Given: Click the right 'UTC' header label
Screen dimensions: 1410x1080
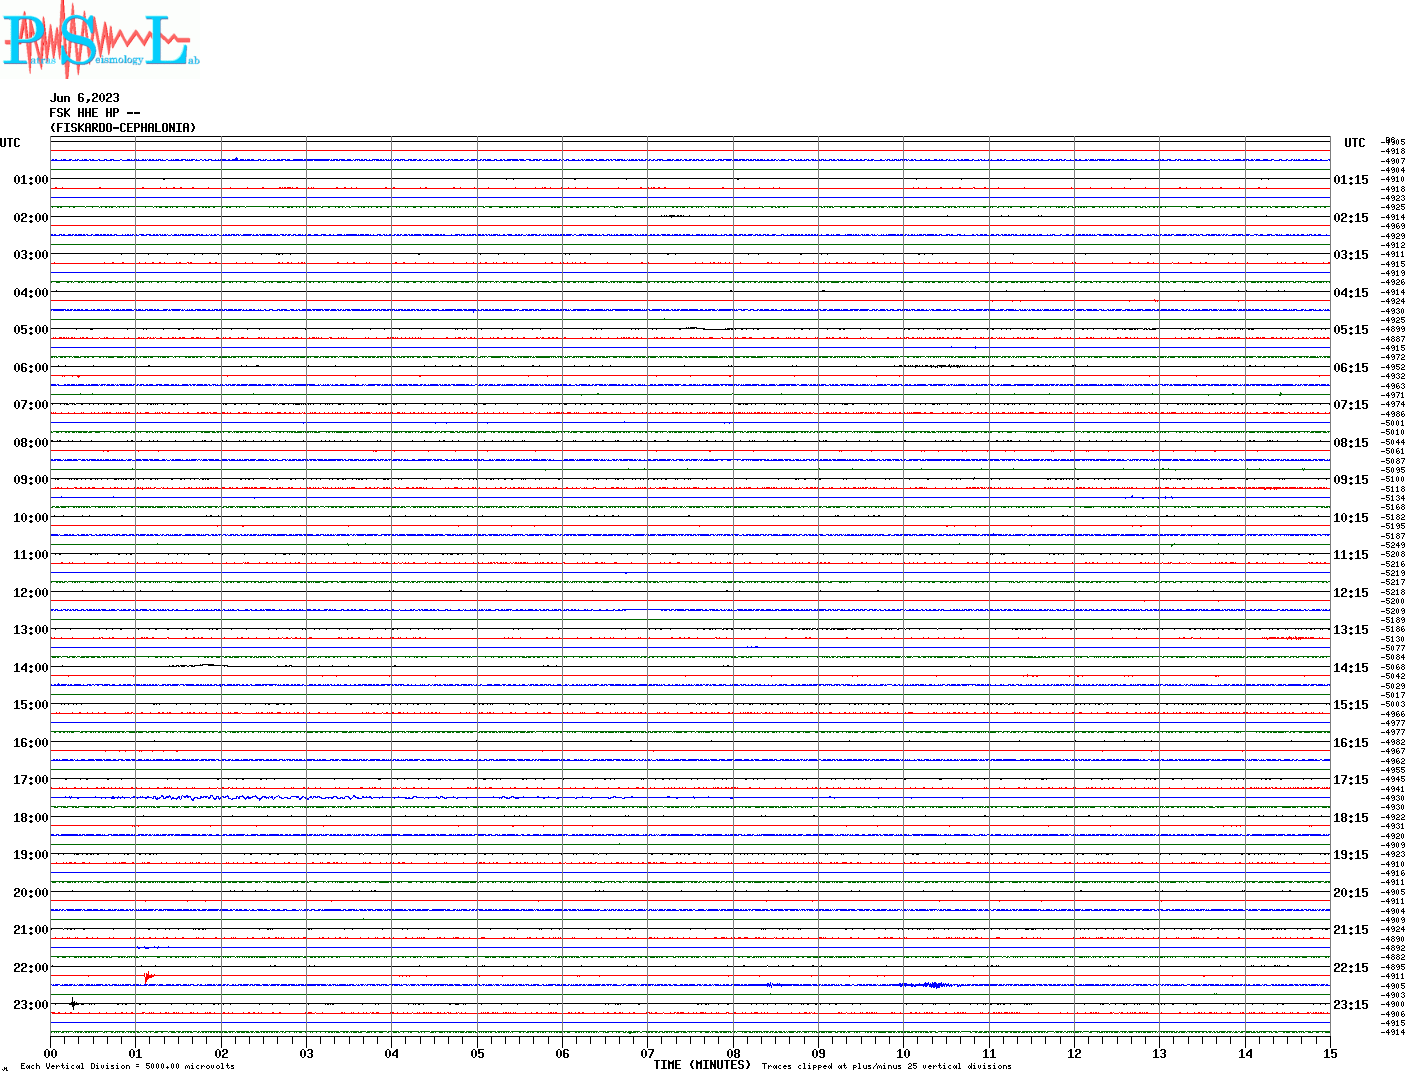Looking at the screenshot, I should click(1355, 143).
